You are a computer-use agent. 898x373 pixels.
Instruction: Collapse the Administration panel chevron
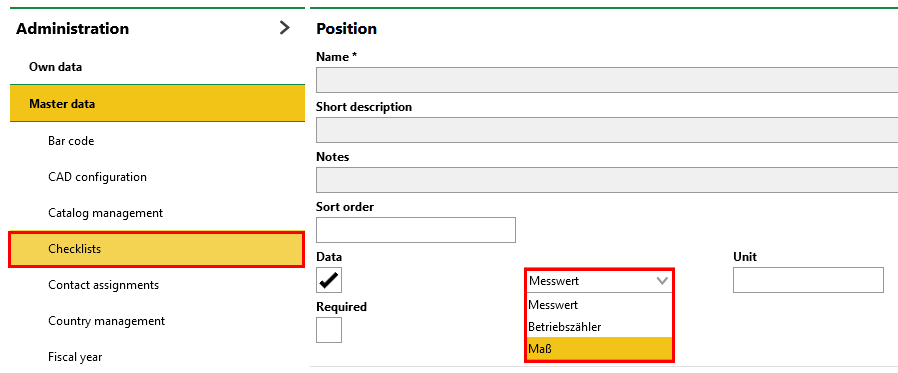(285, 28)
